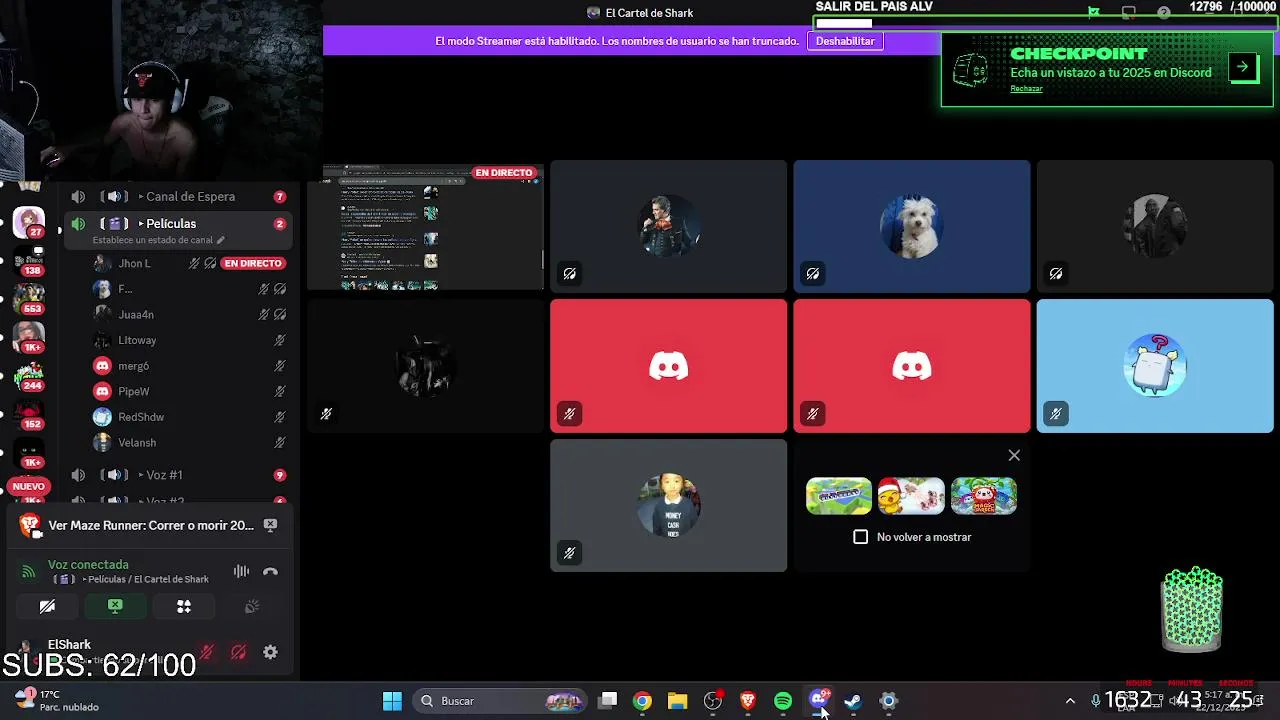Open OBS Studio from the taskbar
Screen dimensions: 1280x720
pos(713,701)
